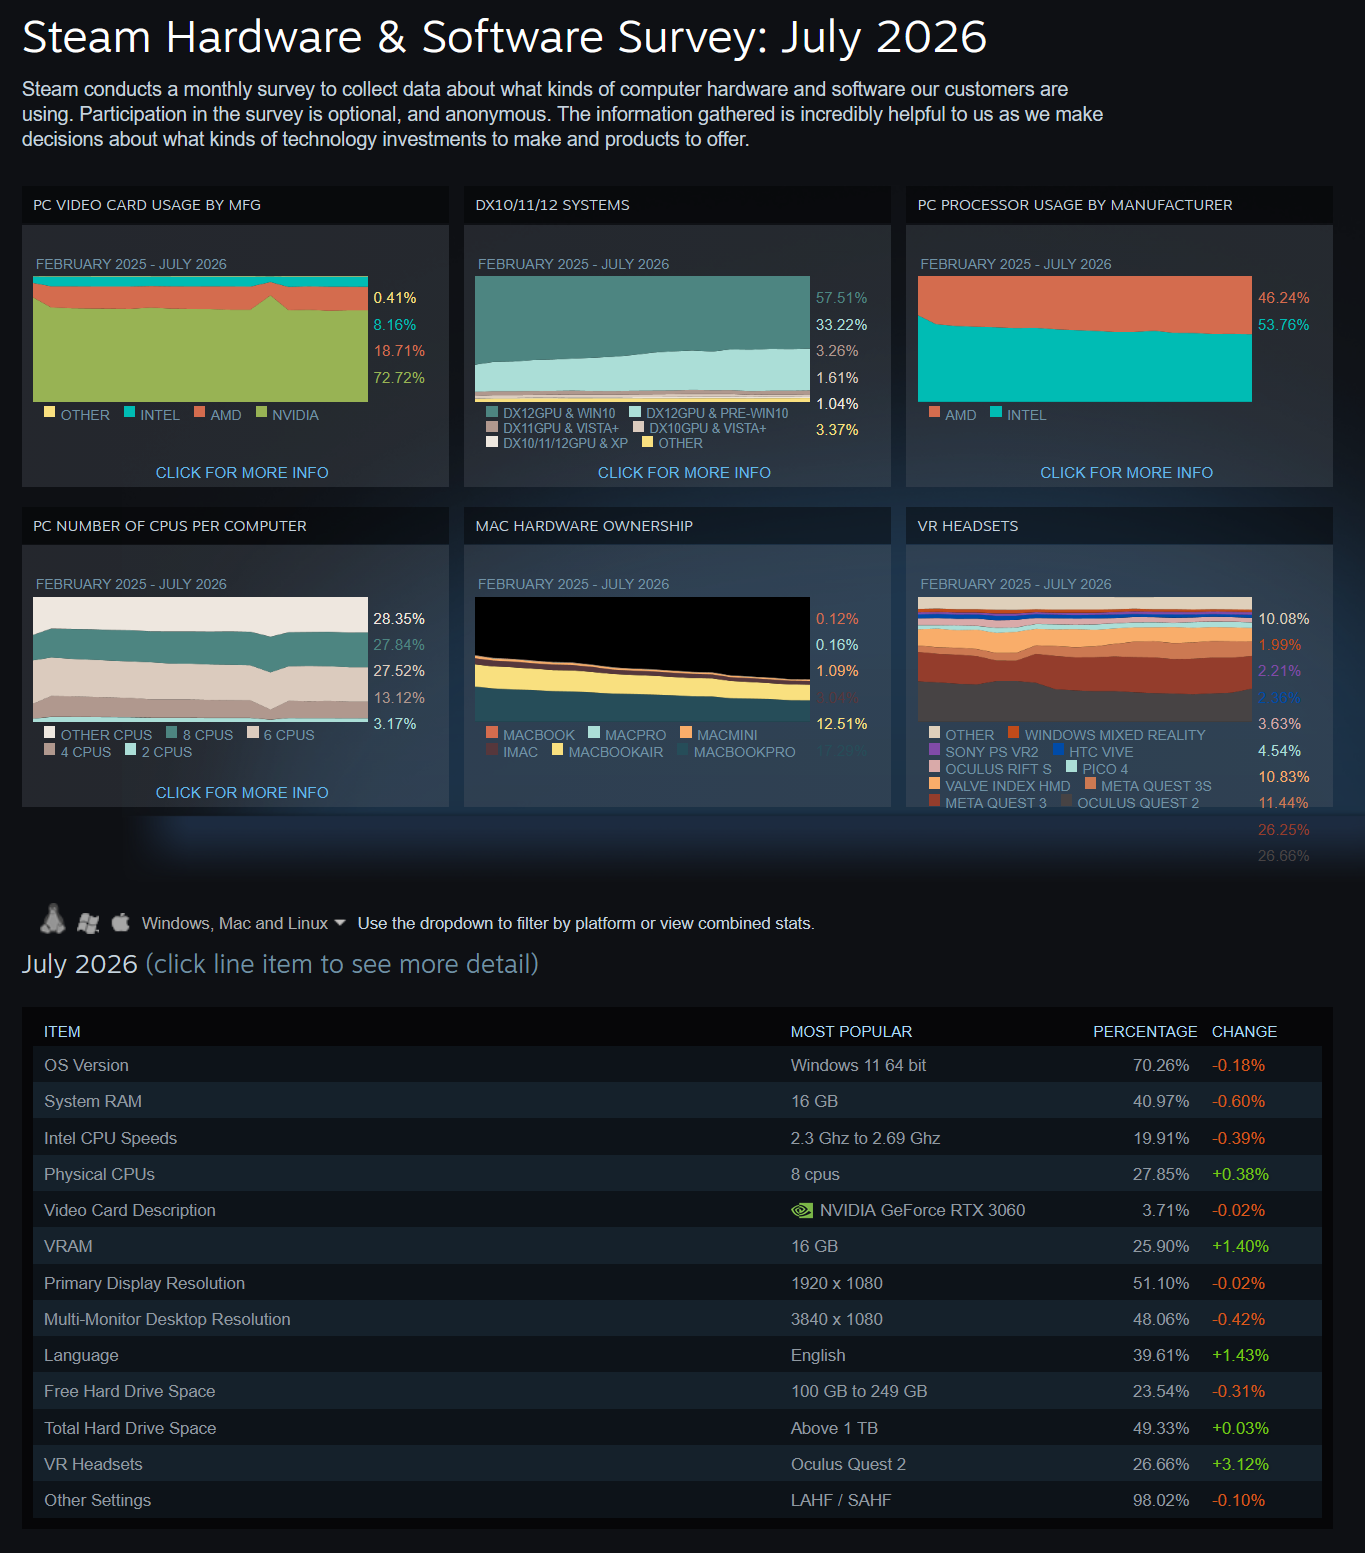
Task: Click the NVIDIA logo icon beside GeForce RTX 3060
Action: click(x=802, y=1210)
